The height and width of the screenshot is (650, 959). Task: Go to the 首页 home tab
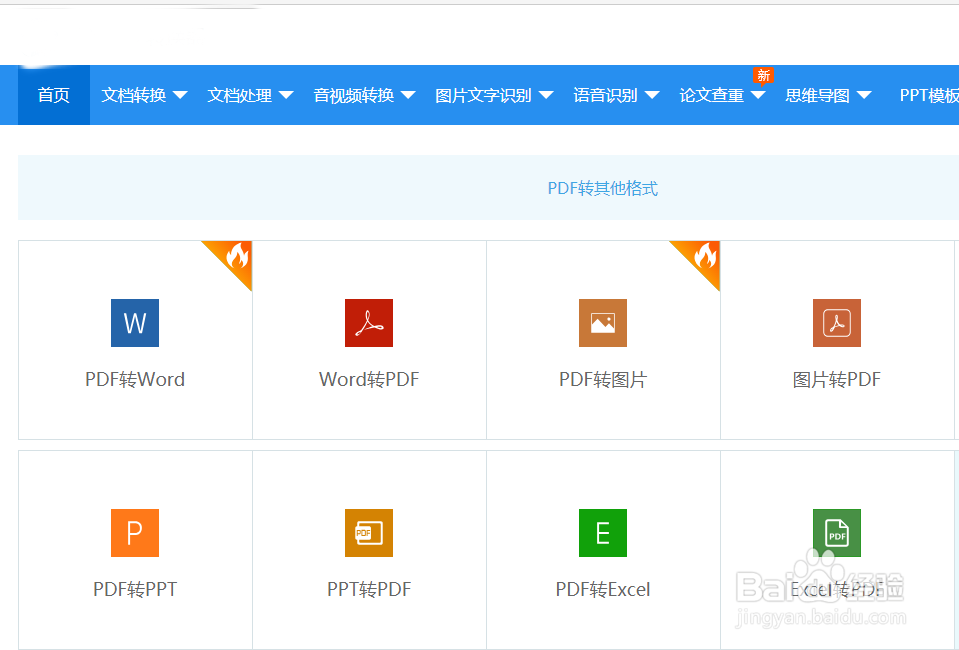point(54,95)
